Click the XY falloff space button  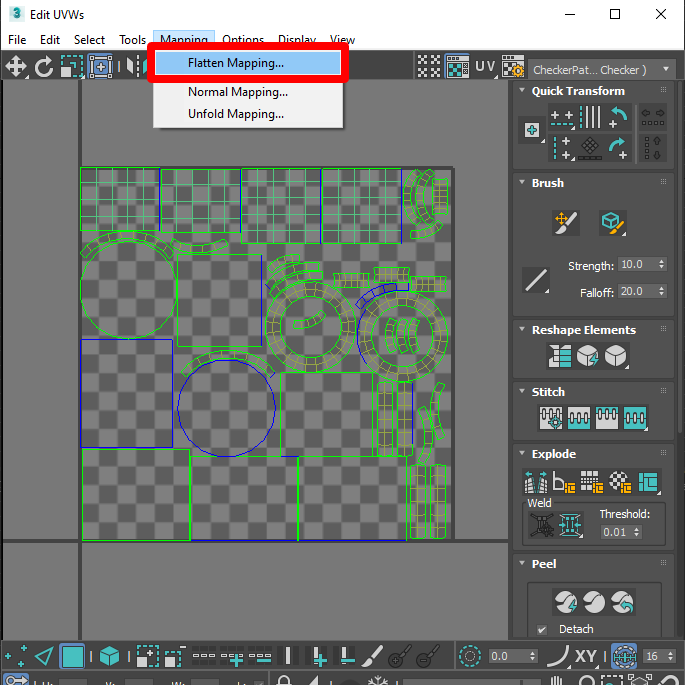(585, 656)
